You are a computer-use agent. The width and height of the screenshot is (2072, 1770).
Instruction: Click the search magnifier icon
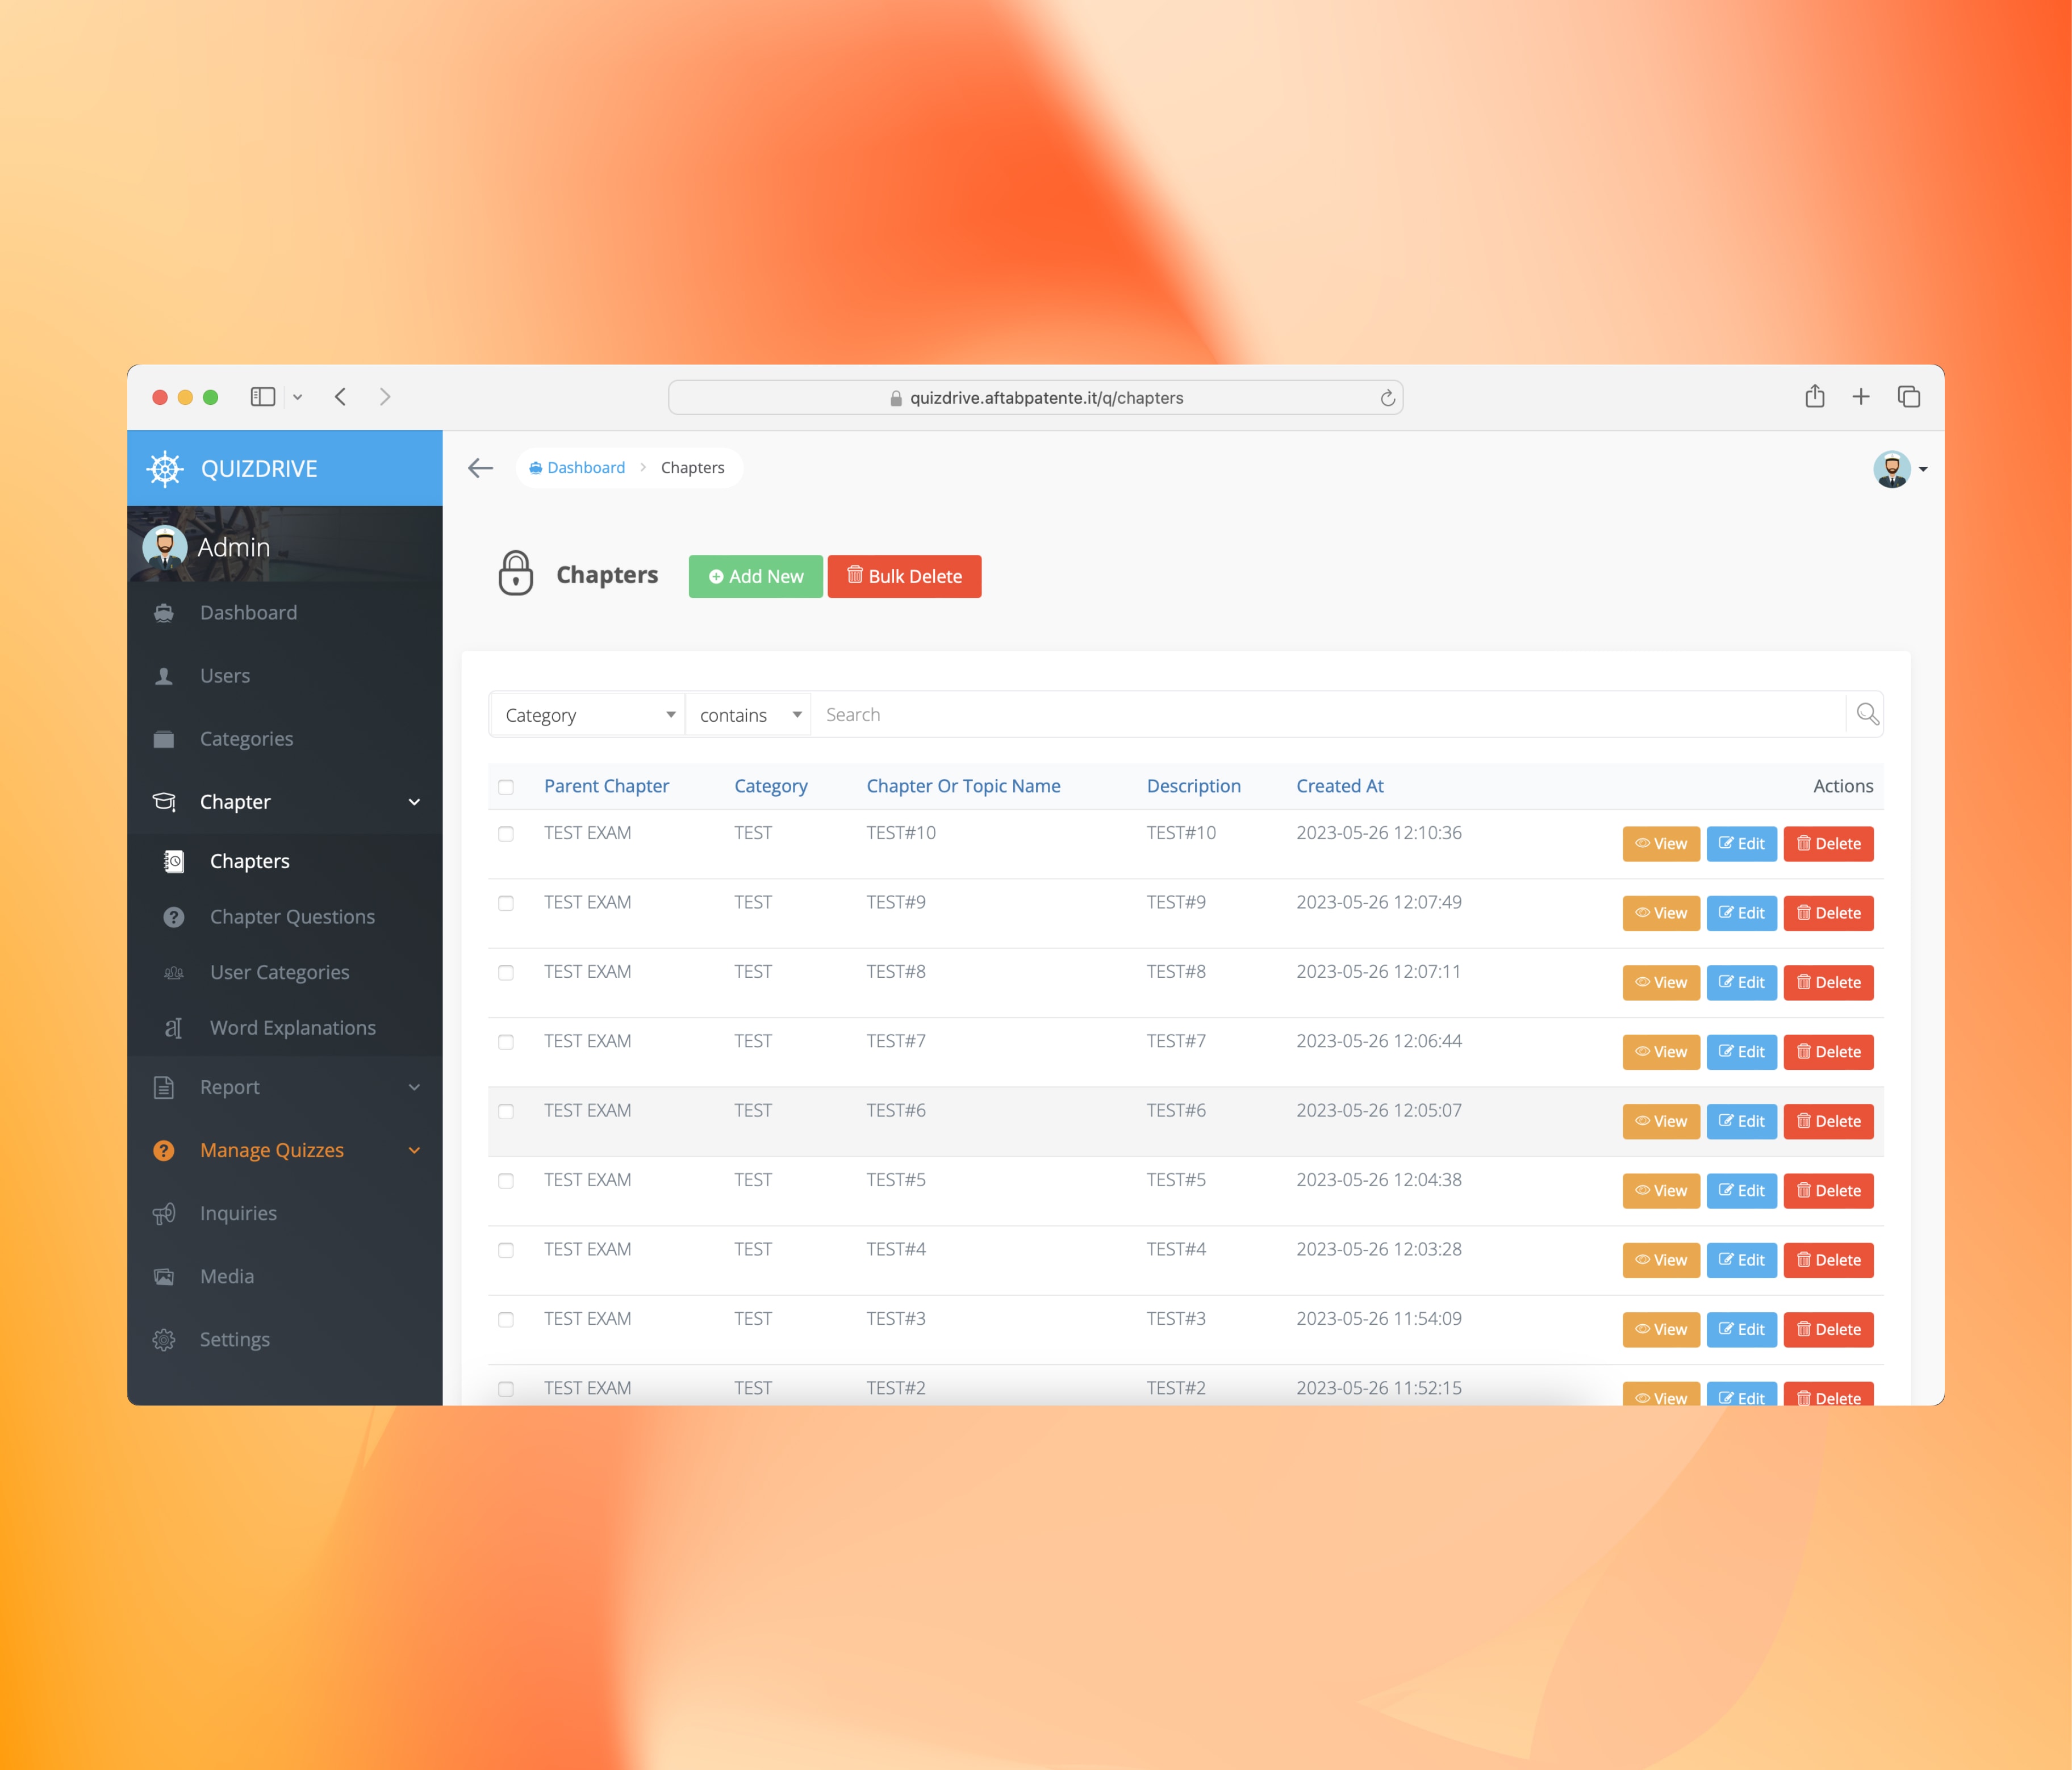pyautogui.click(x=1866, y=714)
